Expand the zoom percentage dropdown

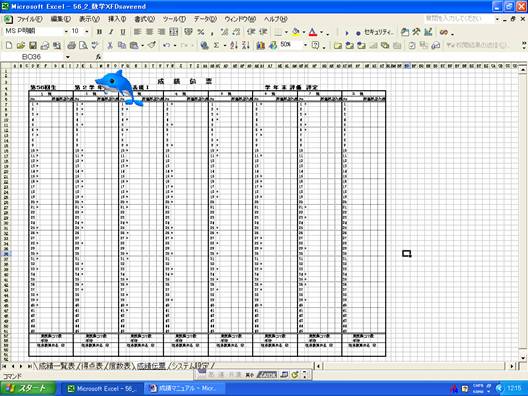[305, 45]
